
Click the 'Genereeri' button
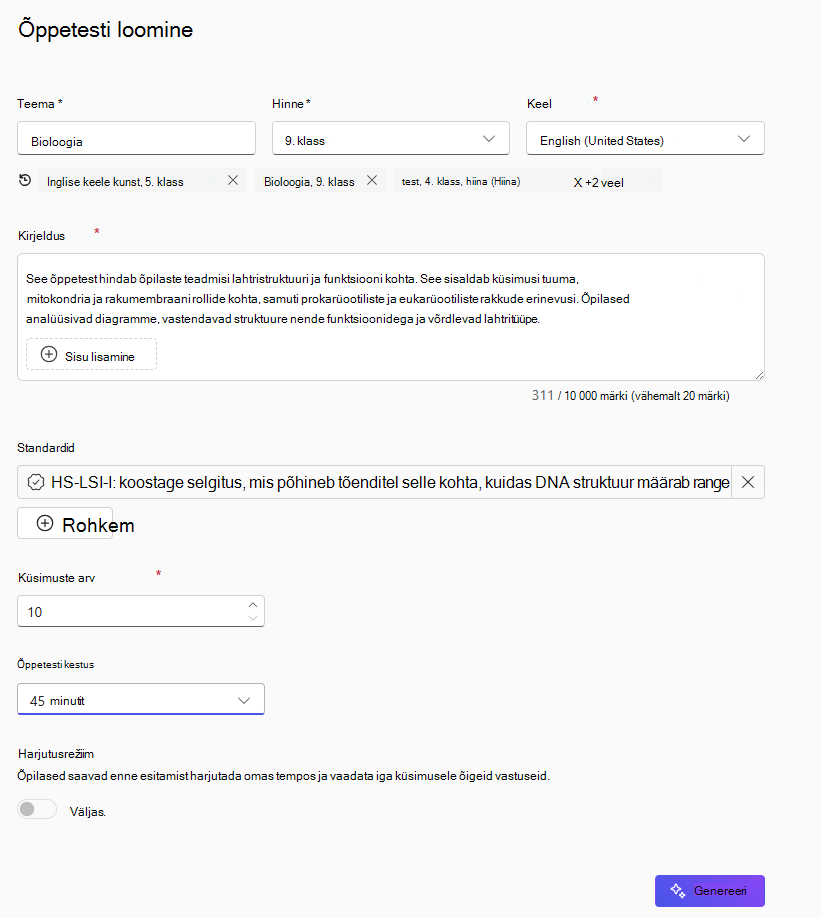tap(710, 890)
